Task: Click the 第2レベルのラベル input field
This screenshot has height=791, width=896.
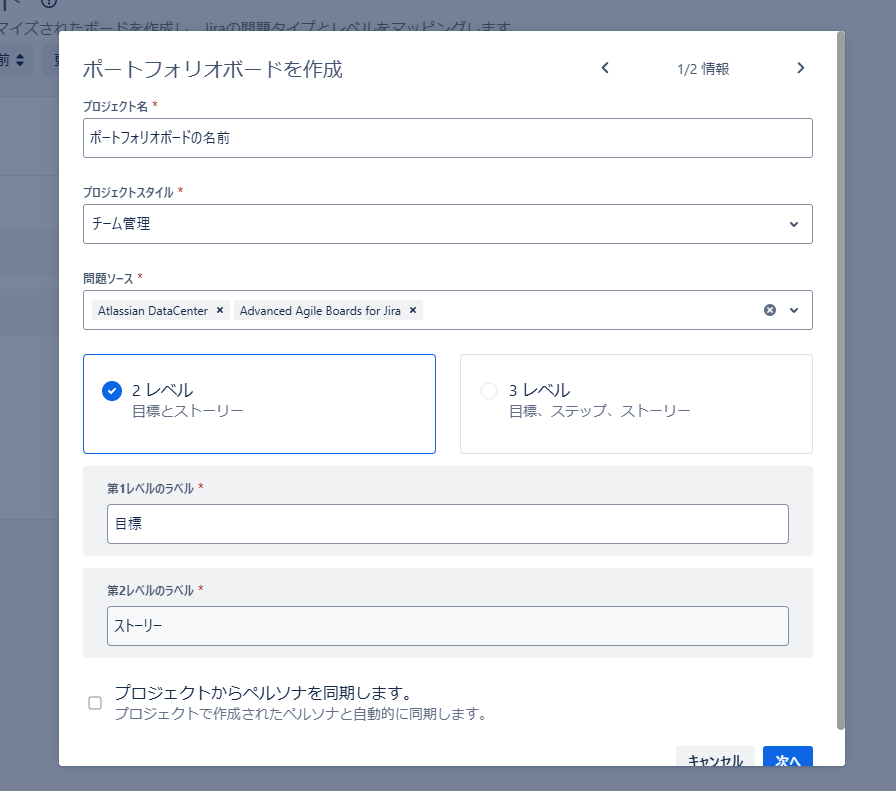Action: pos(447,626)
